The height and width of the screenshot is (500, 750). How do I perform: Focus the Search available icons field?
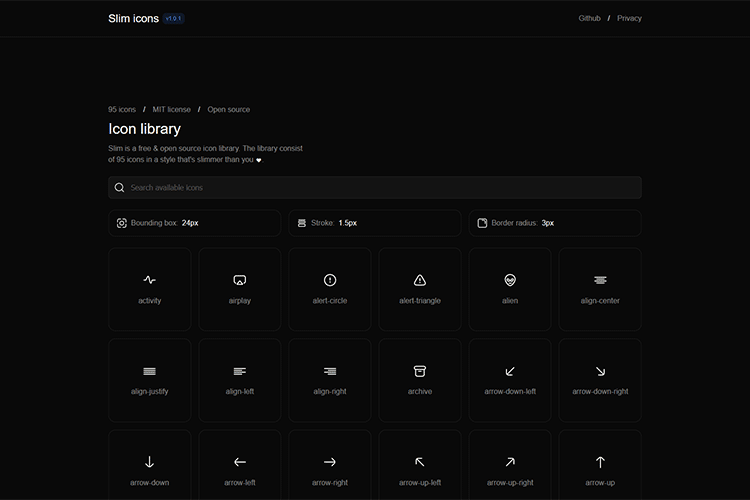point(375,187)
